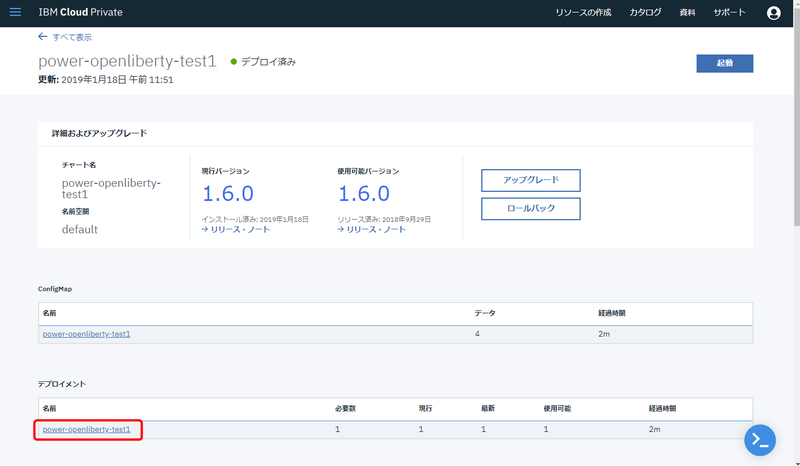Select the page title power-openliberty-test1

[x=127, y=61]
